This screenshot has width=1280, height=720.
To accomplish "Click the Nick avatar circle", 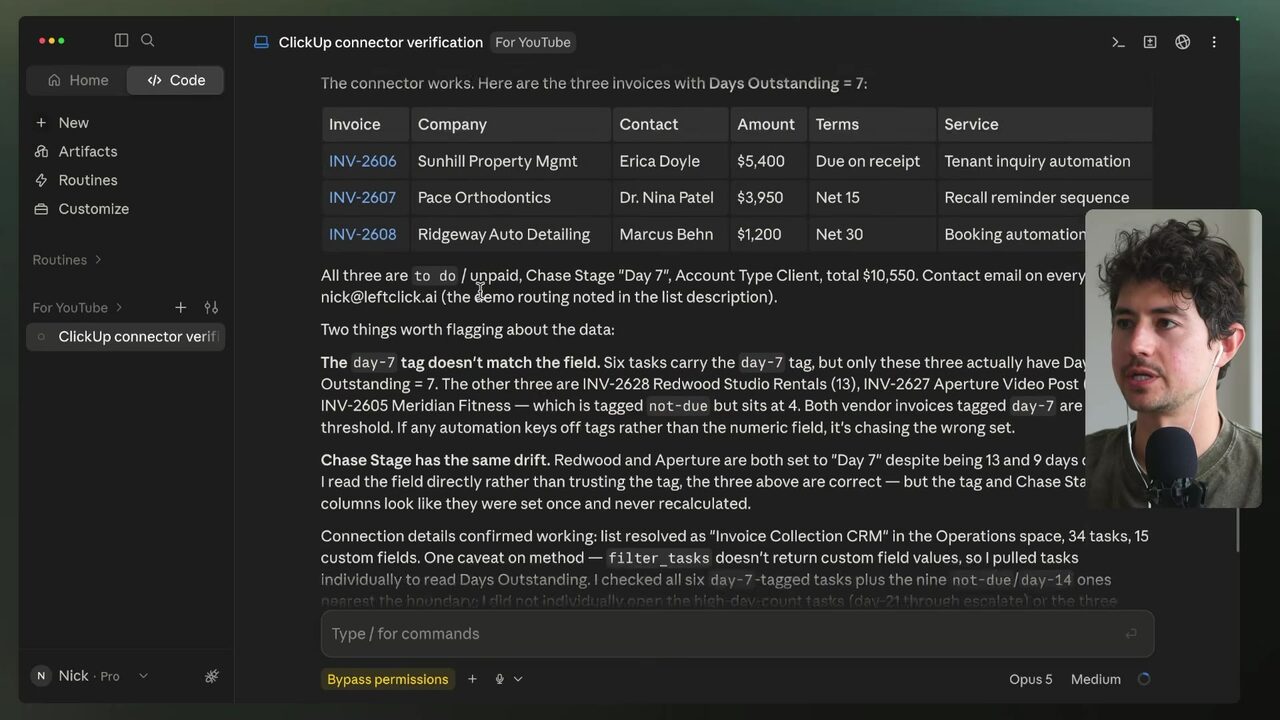I will 41,676.
